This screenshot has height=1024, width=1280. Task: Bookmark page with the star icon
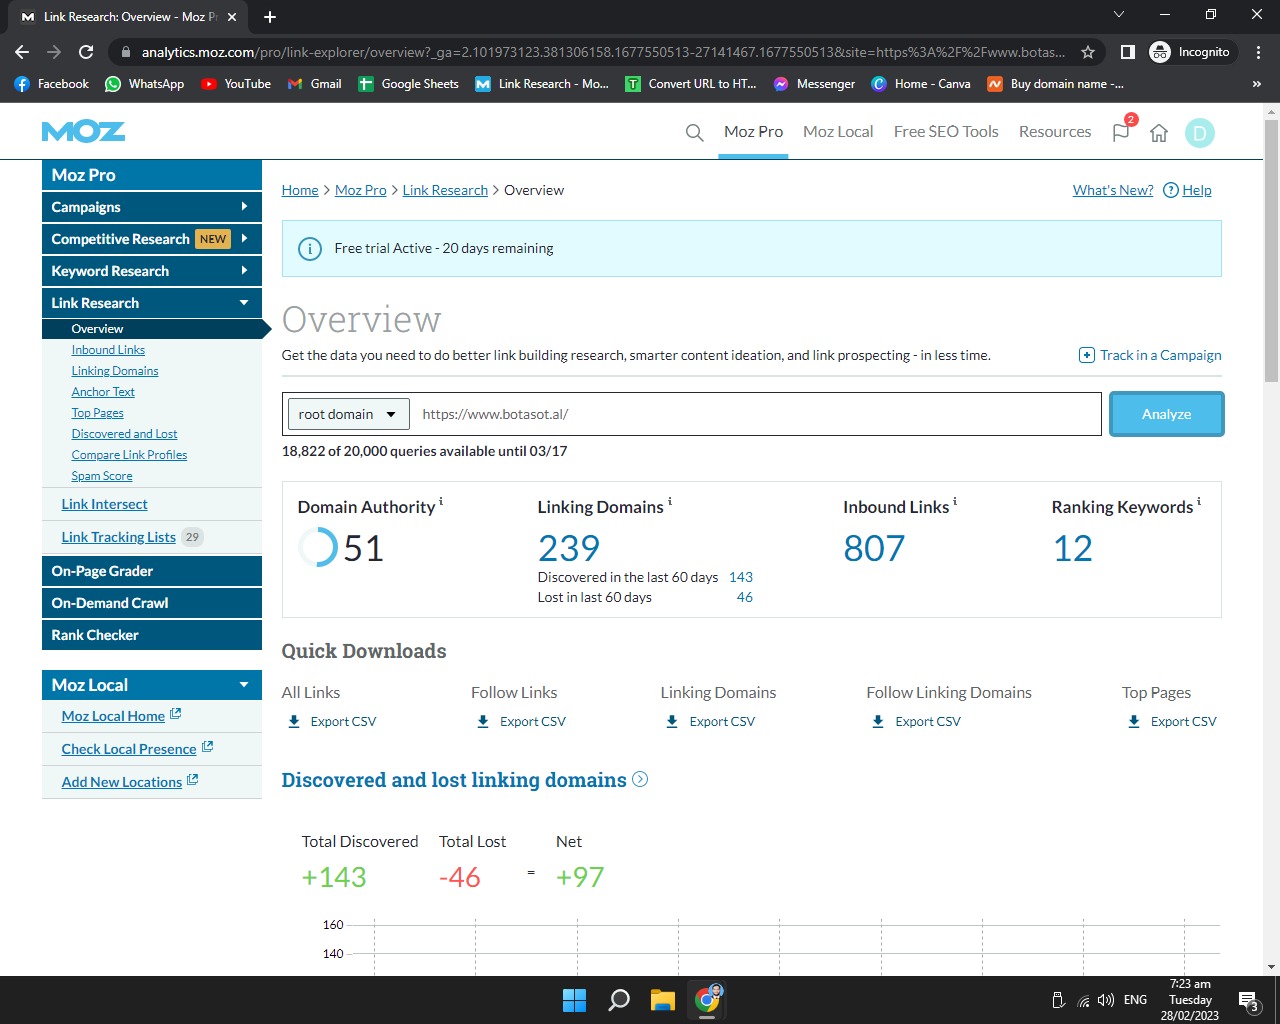tap(1088, 52)
